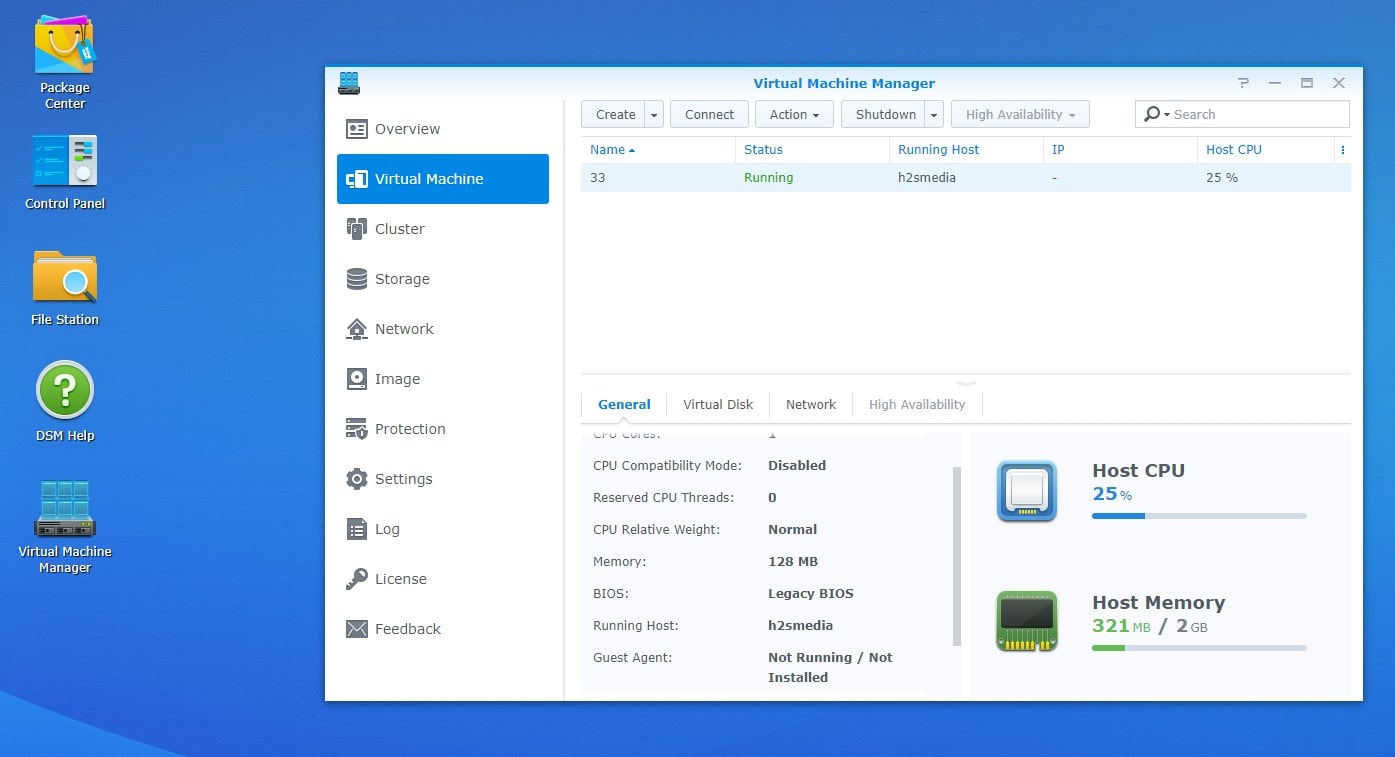Click the Connect button
The height and width of the screenshot is (757, 1395).
coord(709,115)
